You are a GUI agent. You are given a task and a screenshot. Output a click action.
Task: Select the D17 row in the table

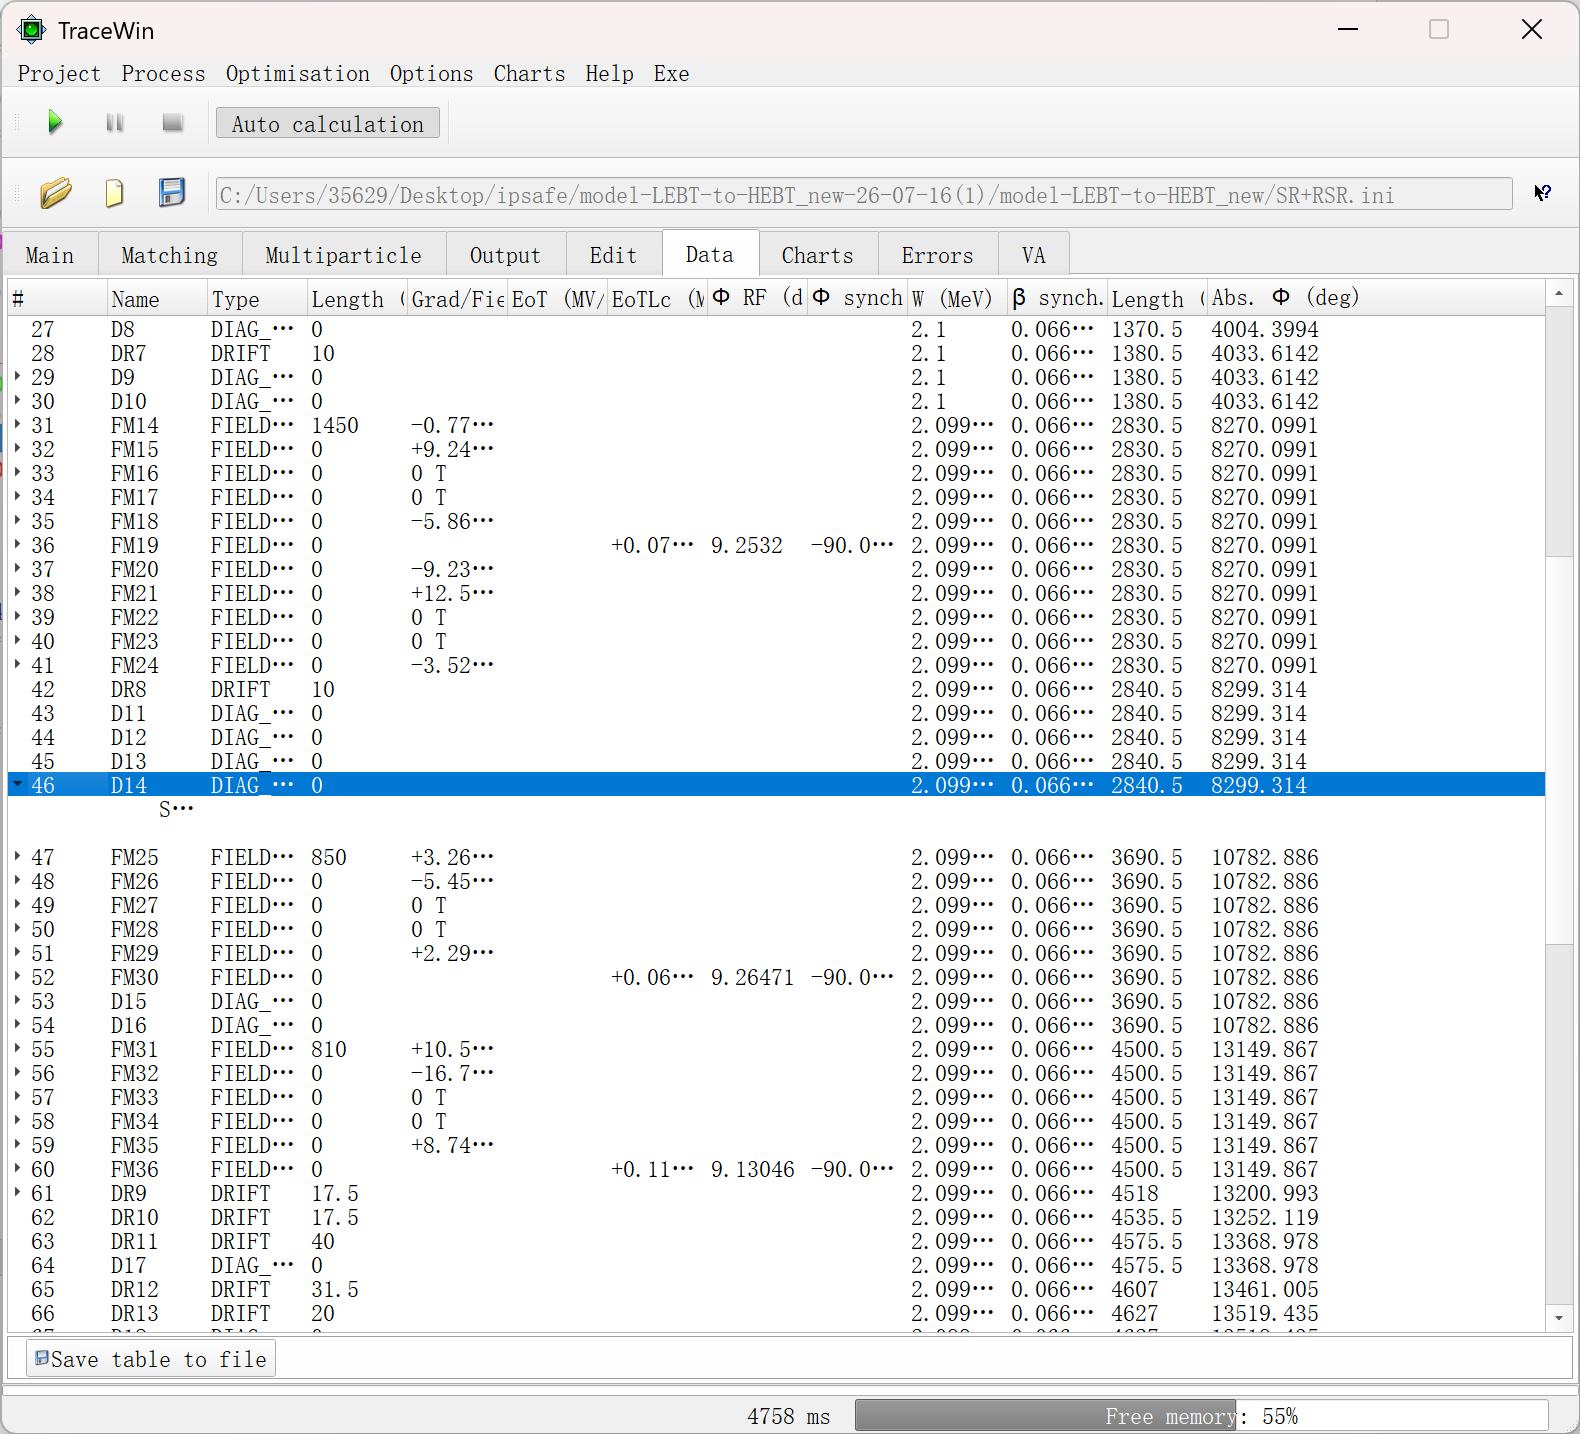(x=776, y=1265)
